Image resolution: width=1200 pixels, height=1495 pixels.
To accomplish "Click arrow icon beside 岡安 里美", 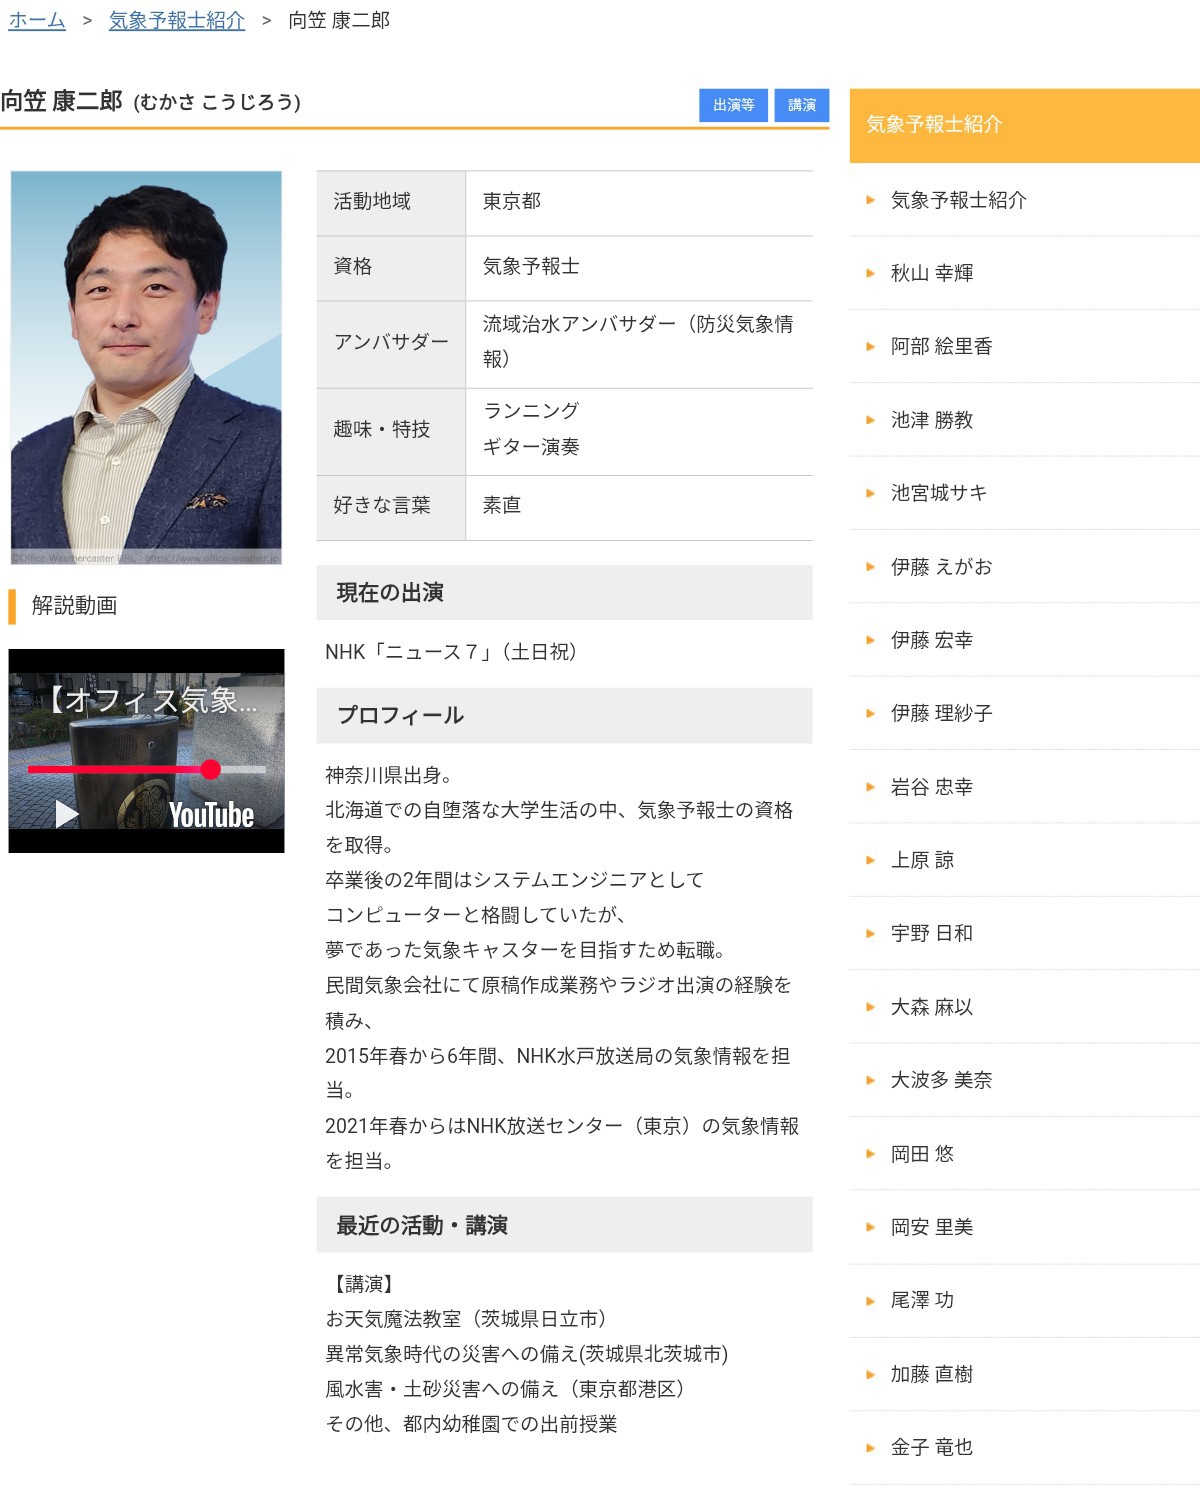I will tap(870, 1227).
